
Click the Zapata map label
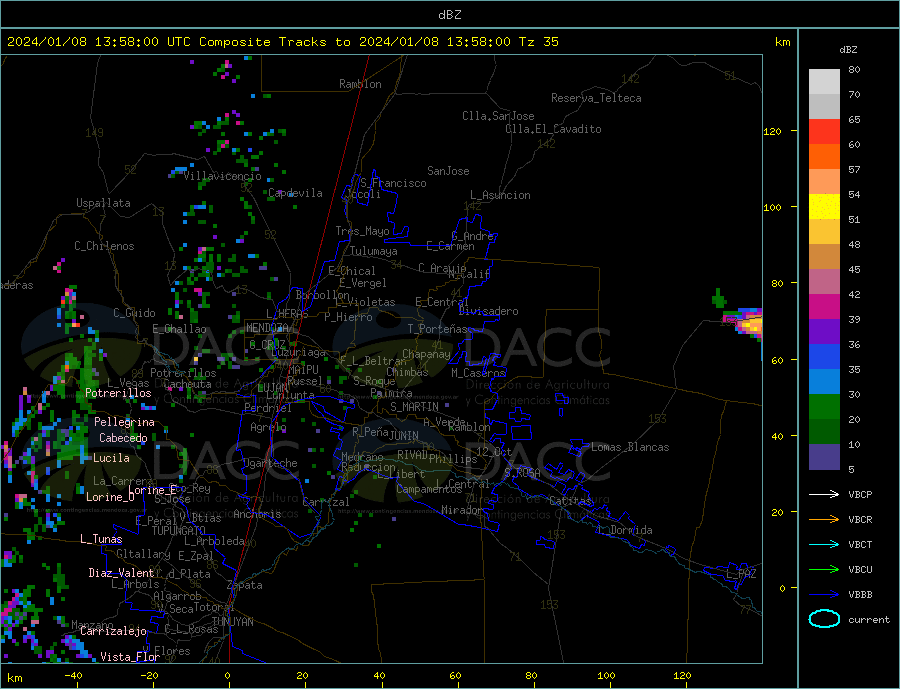point(245,586)
